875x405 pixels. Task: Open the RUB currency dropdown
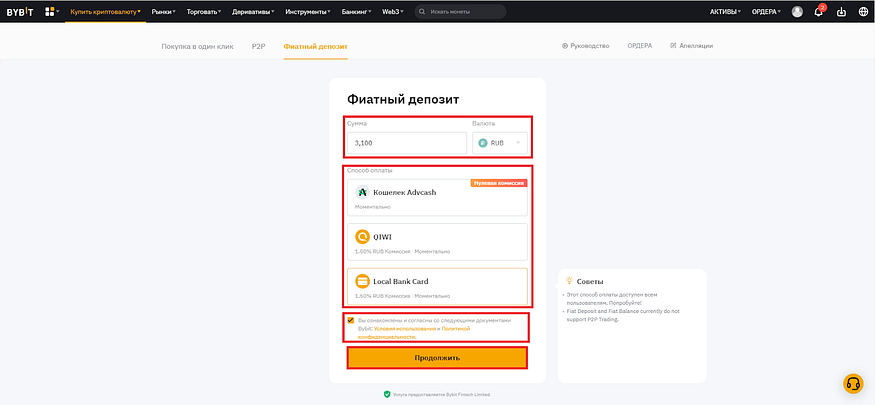pyautogui.click(x=500, y=143)
